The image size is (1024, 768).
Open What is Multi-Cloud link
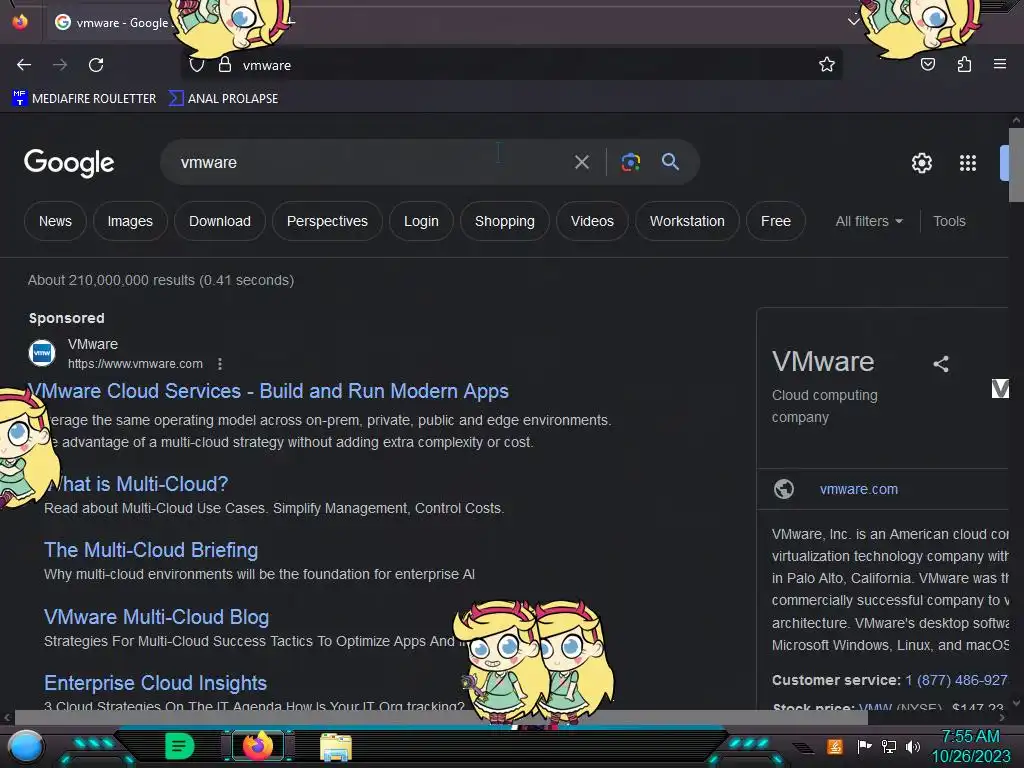(x=136, y=483)
